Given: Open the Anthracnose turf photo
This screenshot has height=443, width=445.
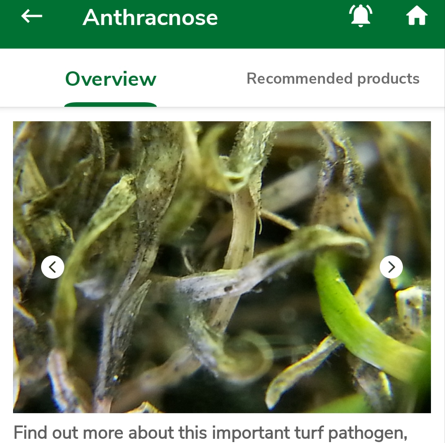Looking at the screenshot, I should click(x=222, y=267).
